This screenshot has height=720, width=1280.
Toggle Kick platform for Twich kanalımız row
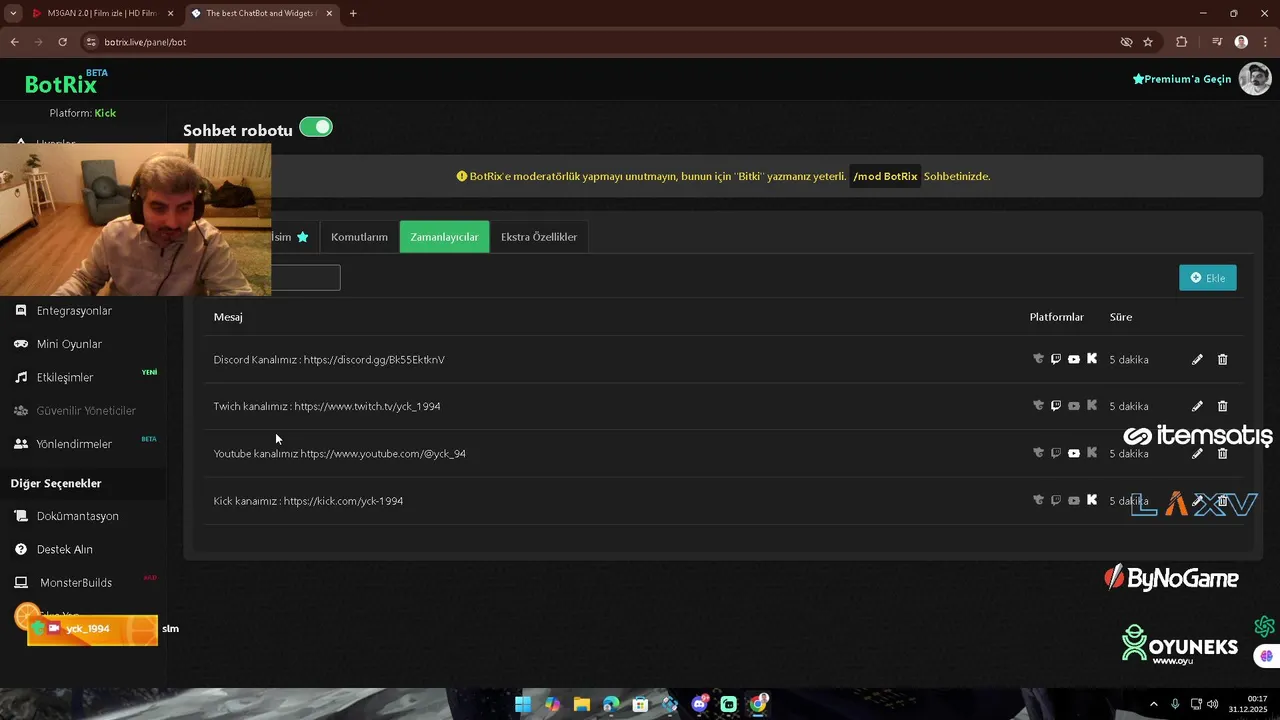tap(1092, 406)
